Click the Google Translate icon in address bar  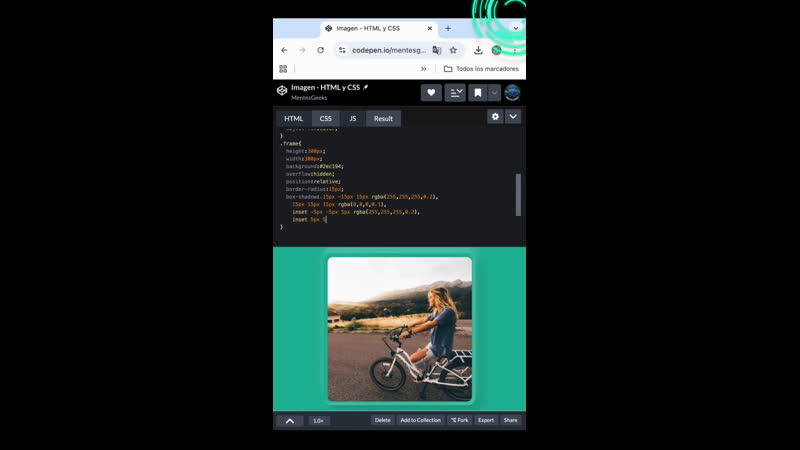click(x=437, y=50)
